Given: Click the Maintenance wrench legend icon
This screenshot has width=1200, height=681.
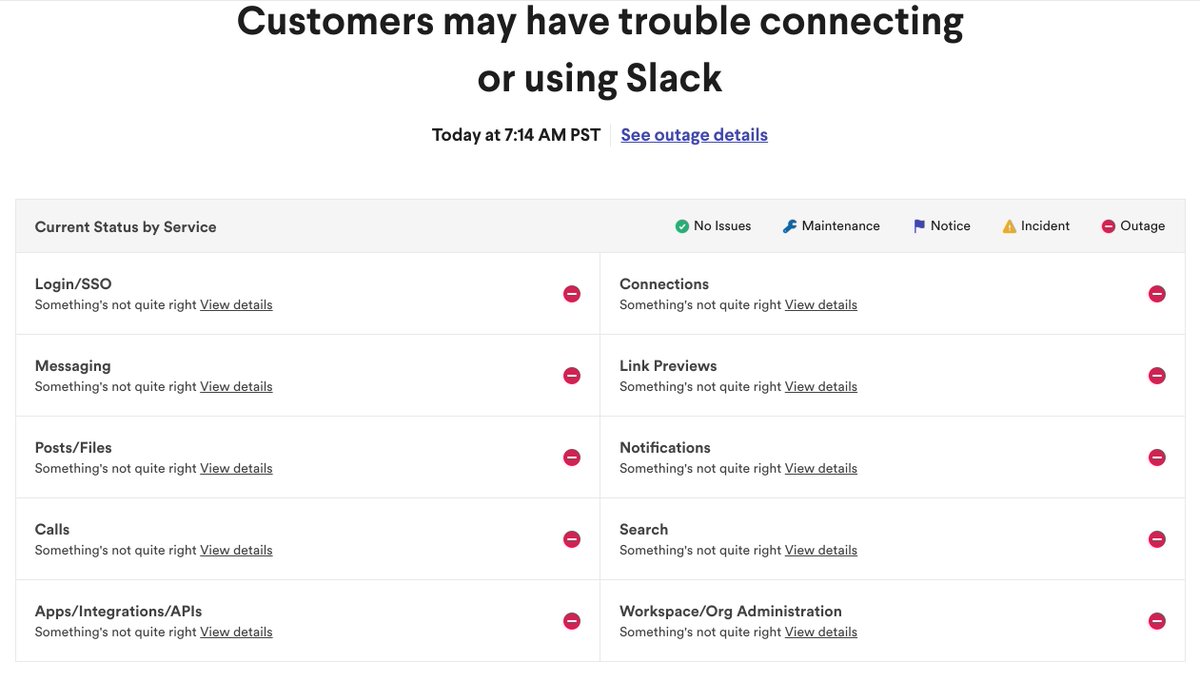Looking at the screenshot, I should tap(790, 226).
